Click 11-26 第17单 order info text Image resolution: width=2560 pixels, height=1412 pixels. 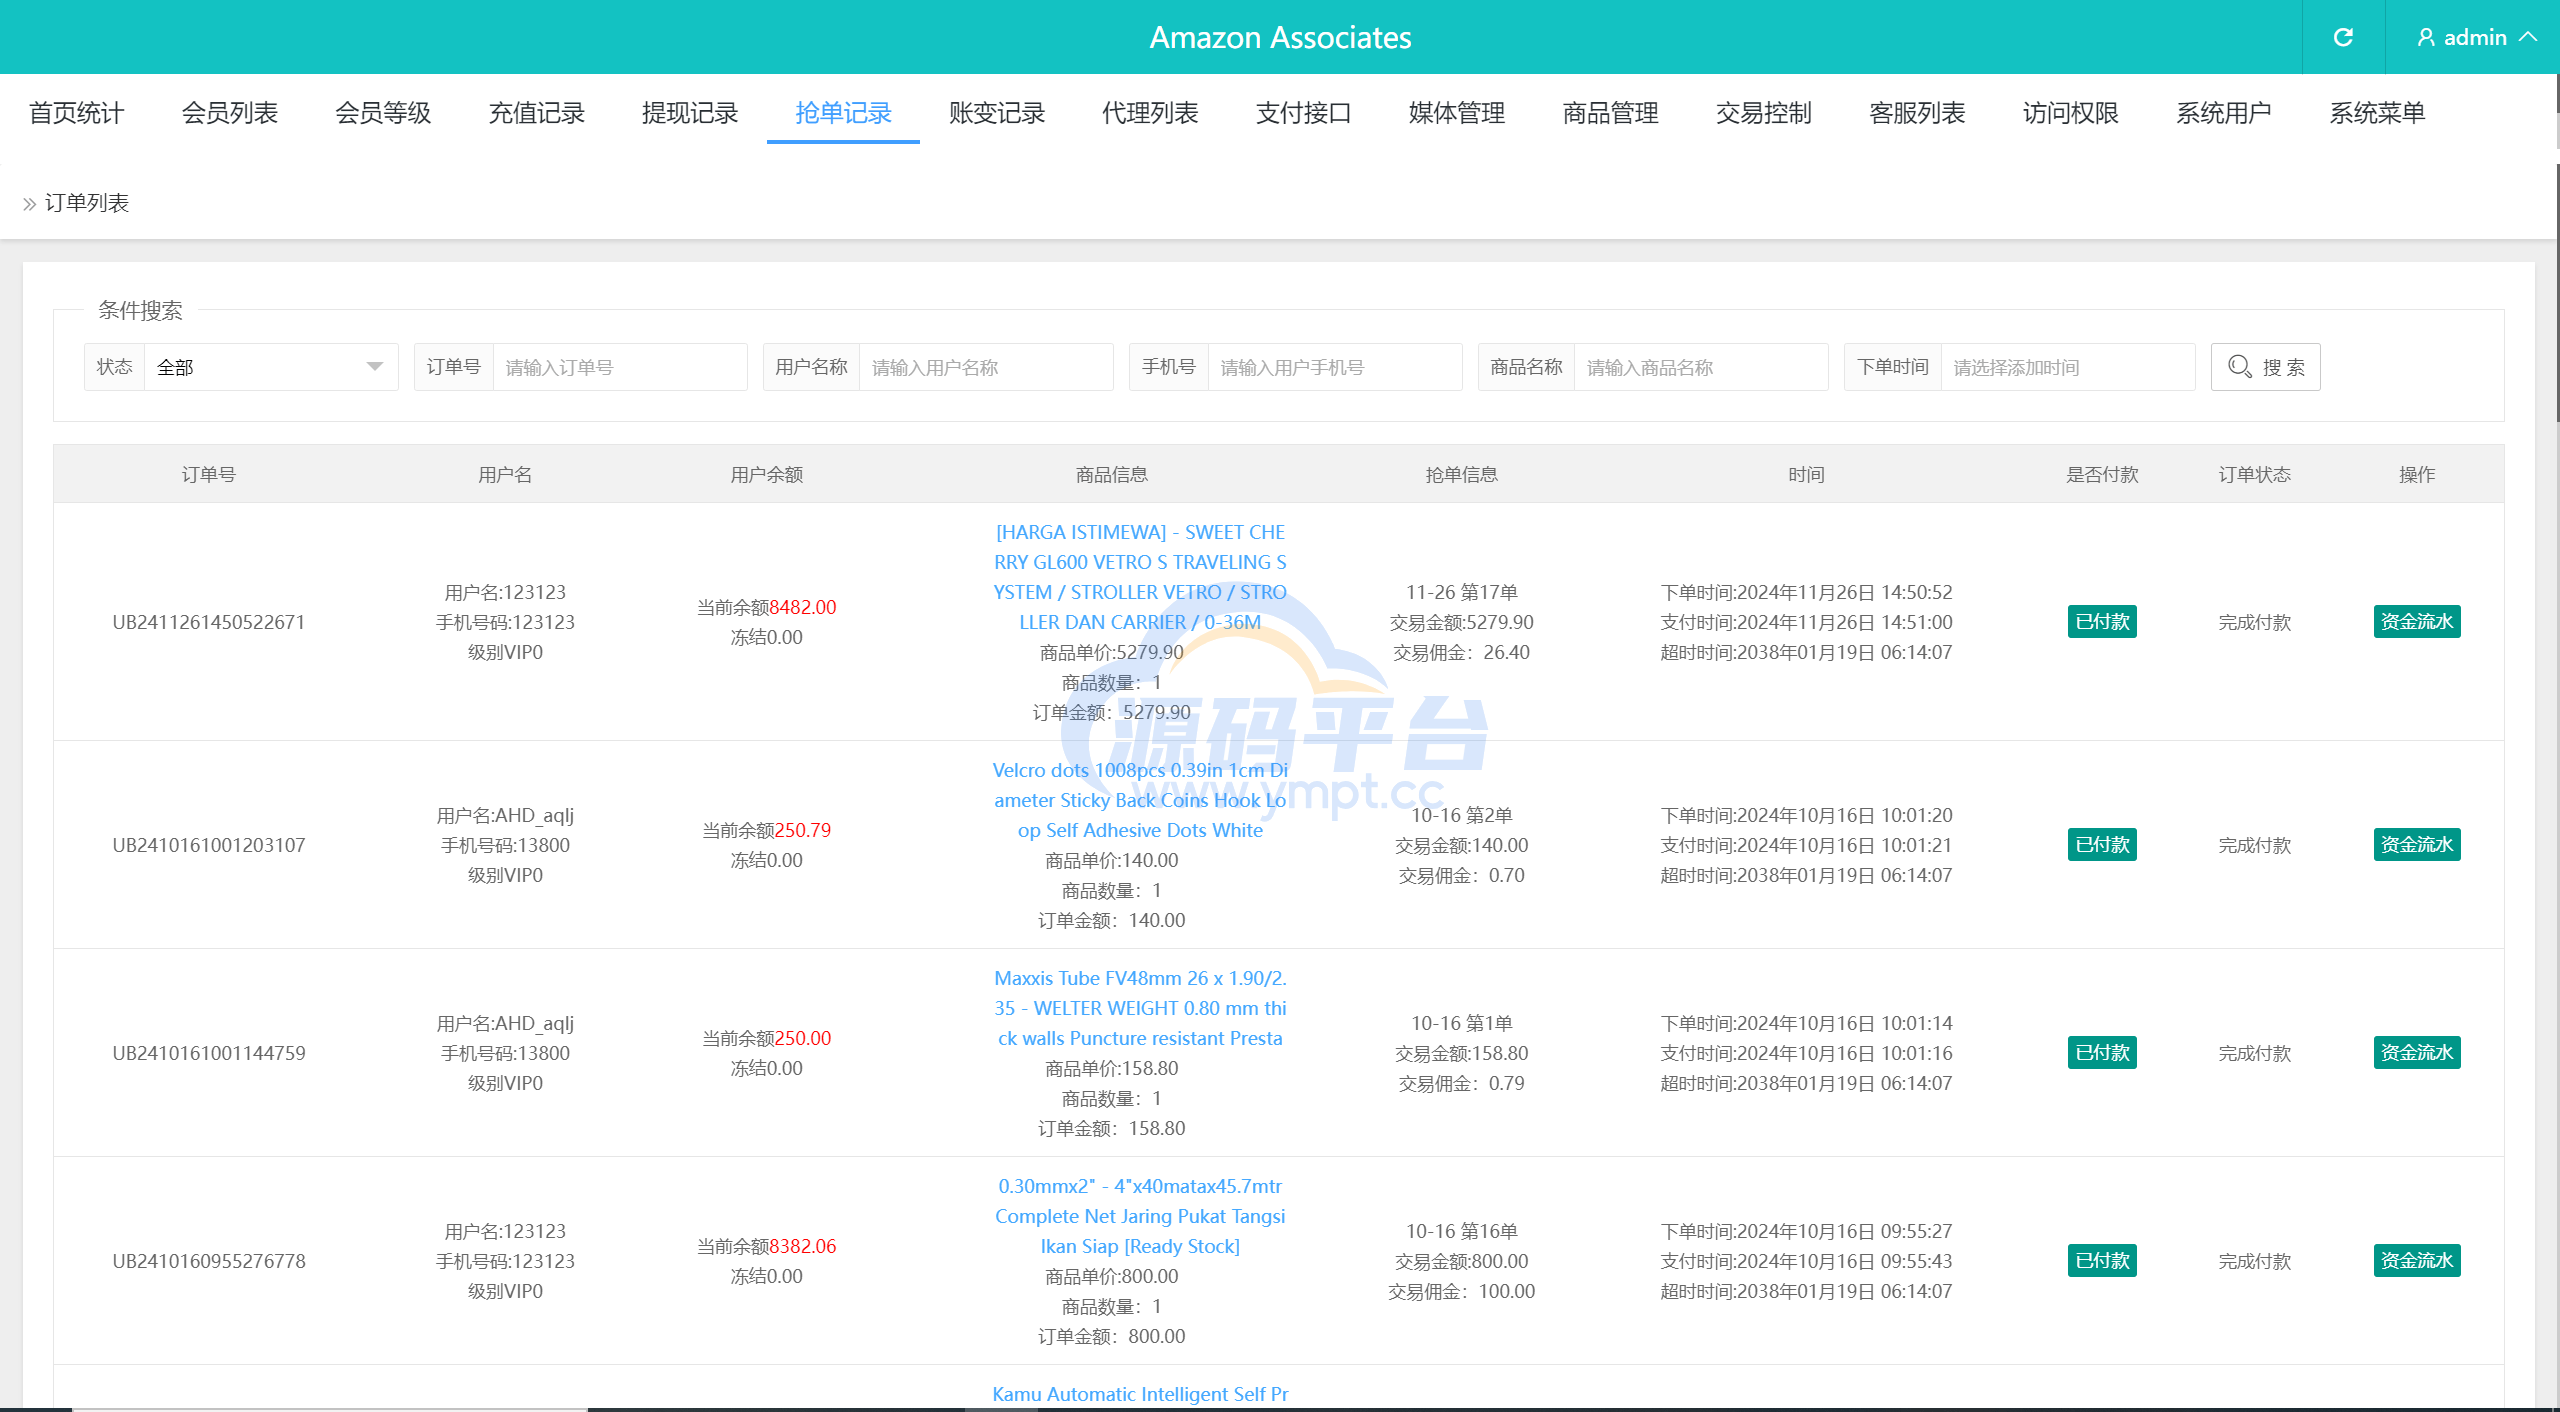[x=1462, y=592]
